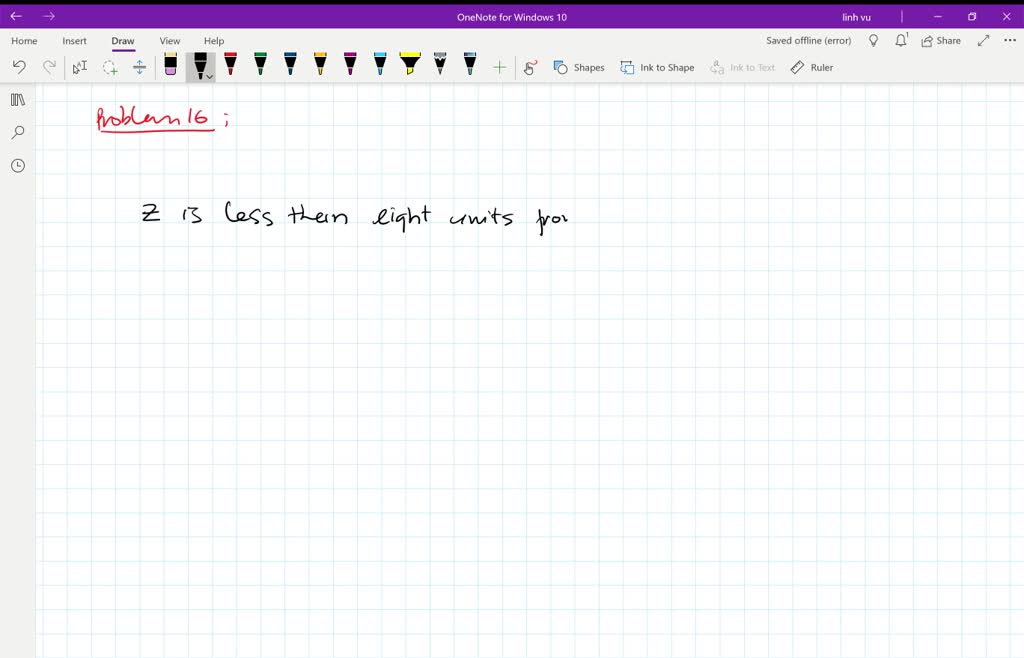Screen dimensions: 1024x658
Task: Toggle Draw with Touch mode
Action: coord(531,67)
